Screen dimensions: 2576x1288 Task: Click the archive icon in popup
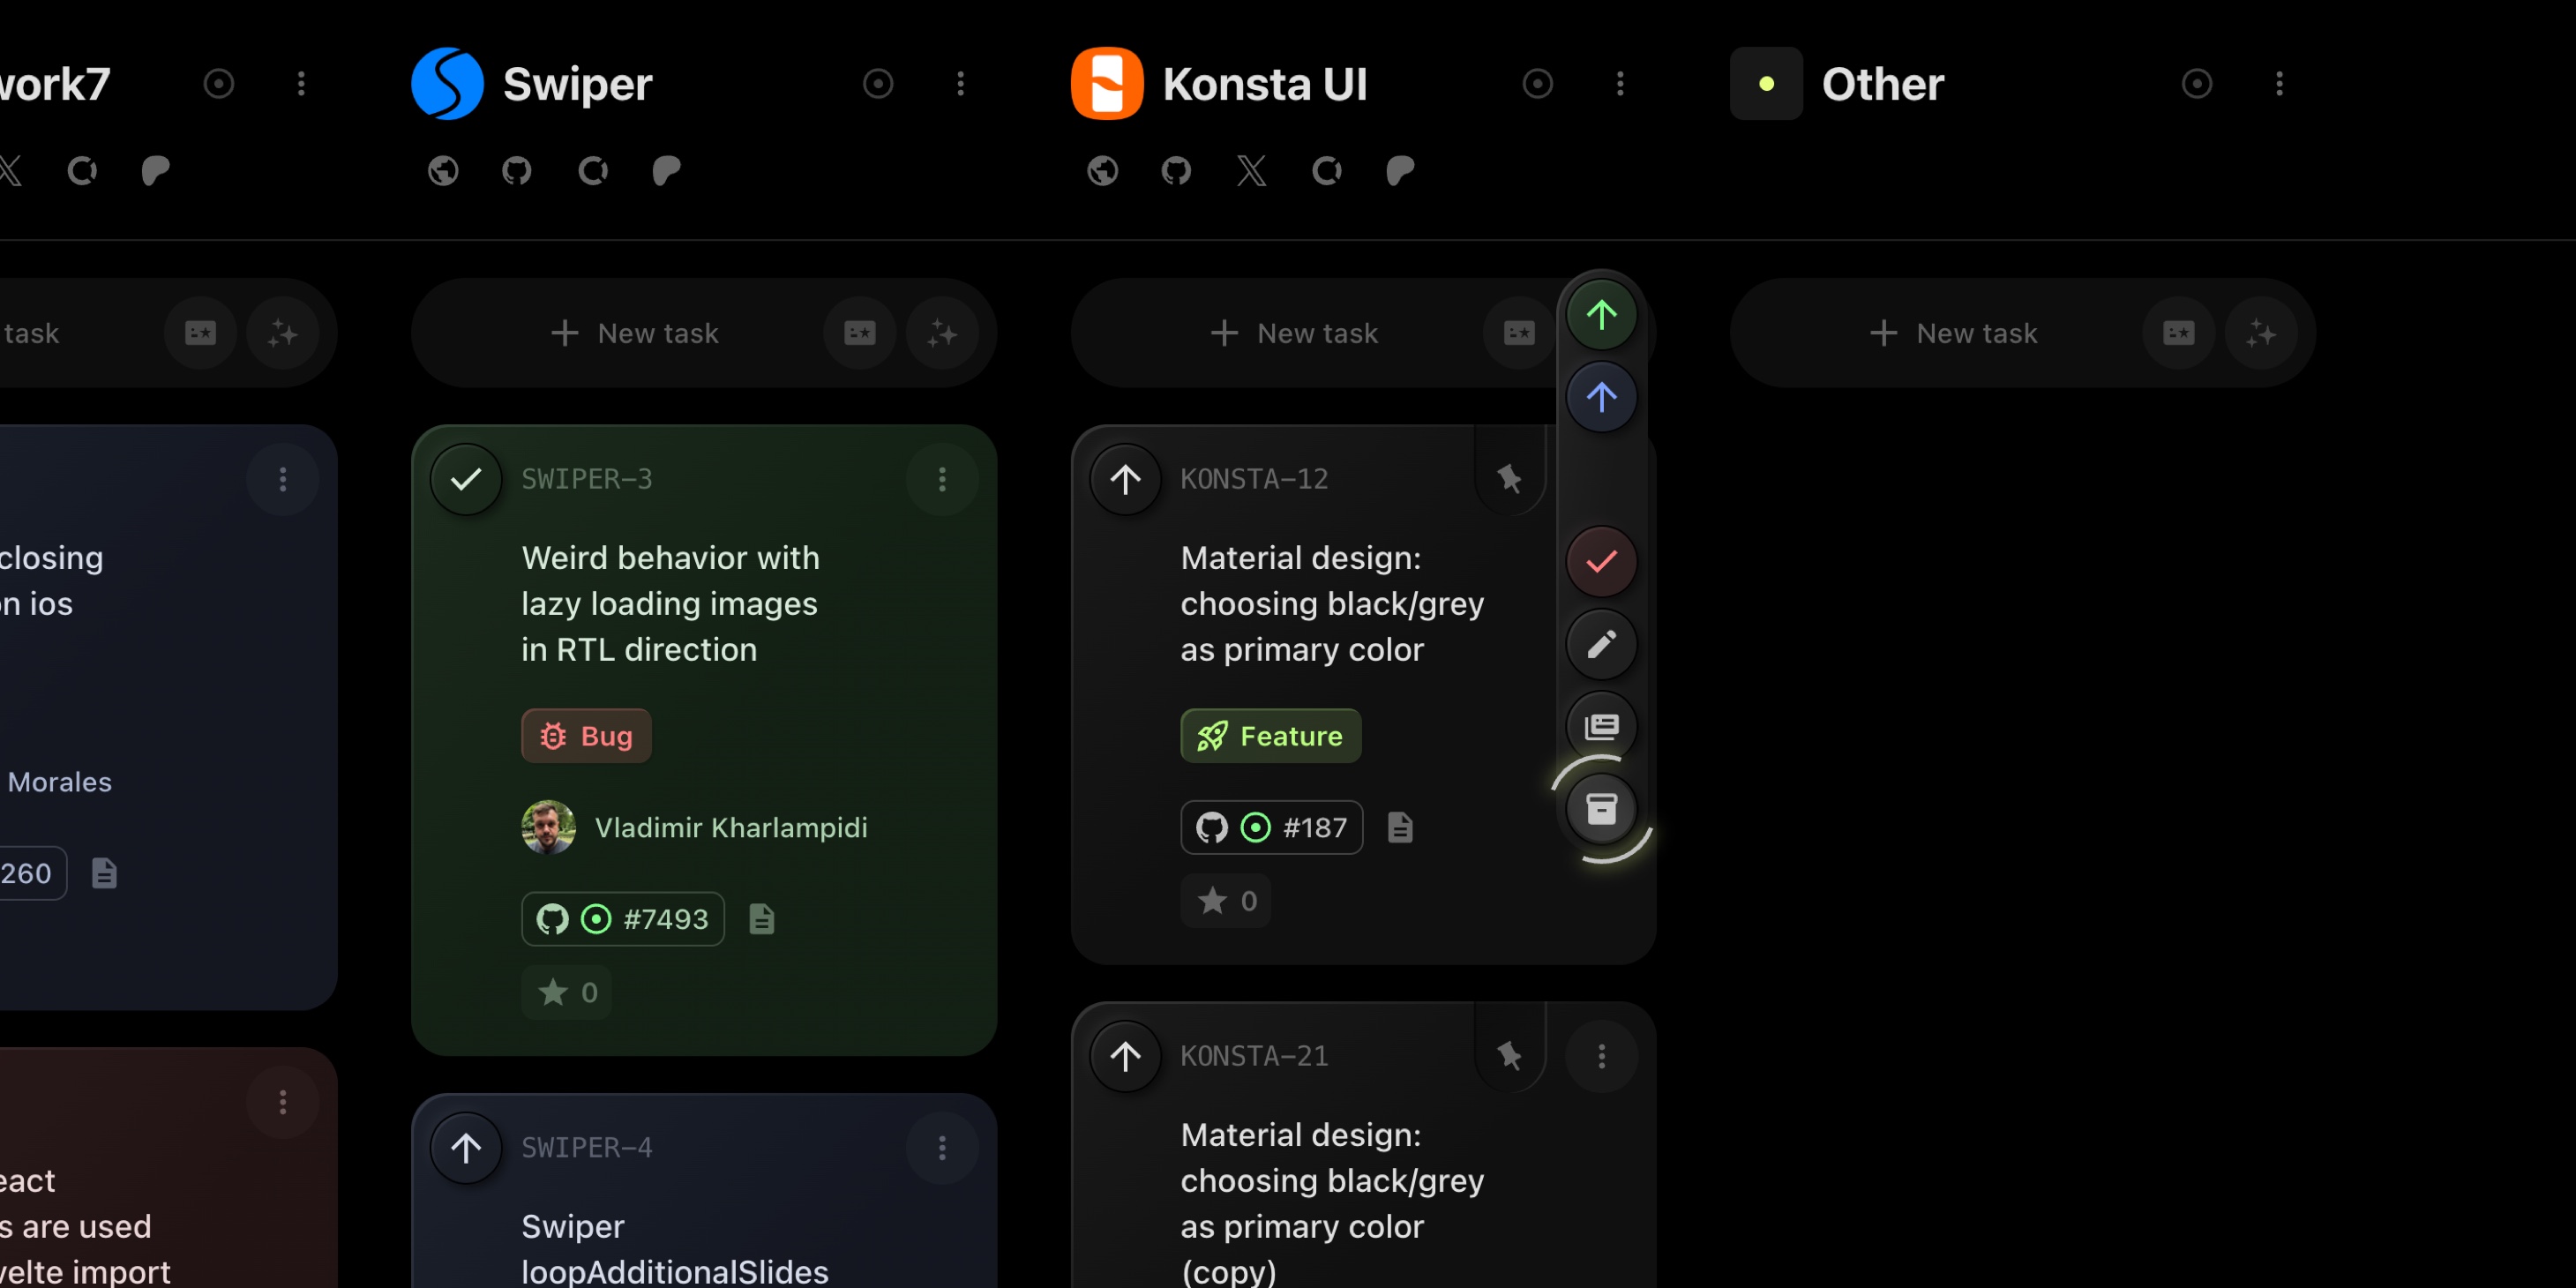pos(1601,808)
